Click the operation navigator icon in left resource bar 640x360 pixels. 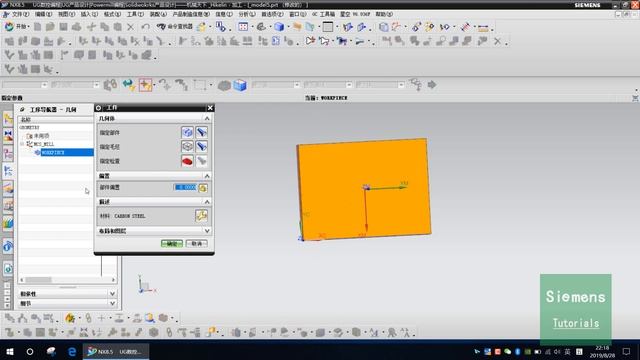tap(8, 171)
